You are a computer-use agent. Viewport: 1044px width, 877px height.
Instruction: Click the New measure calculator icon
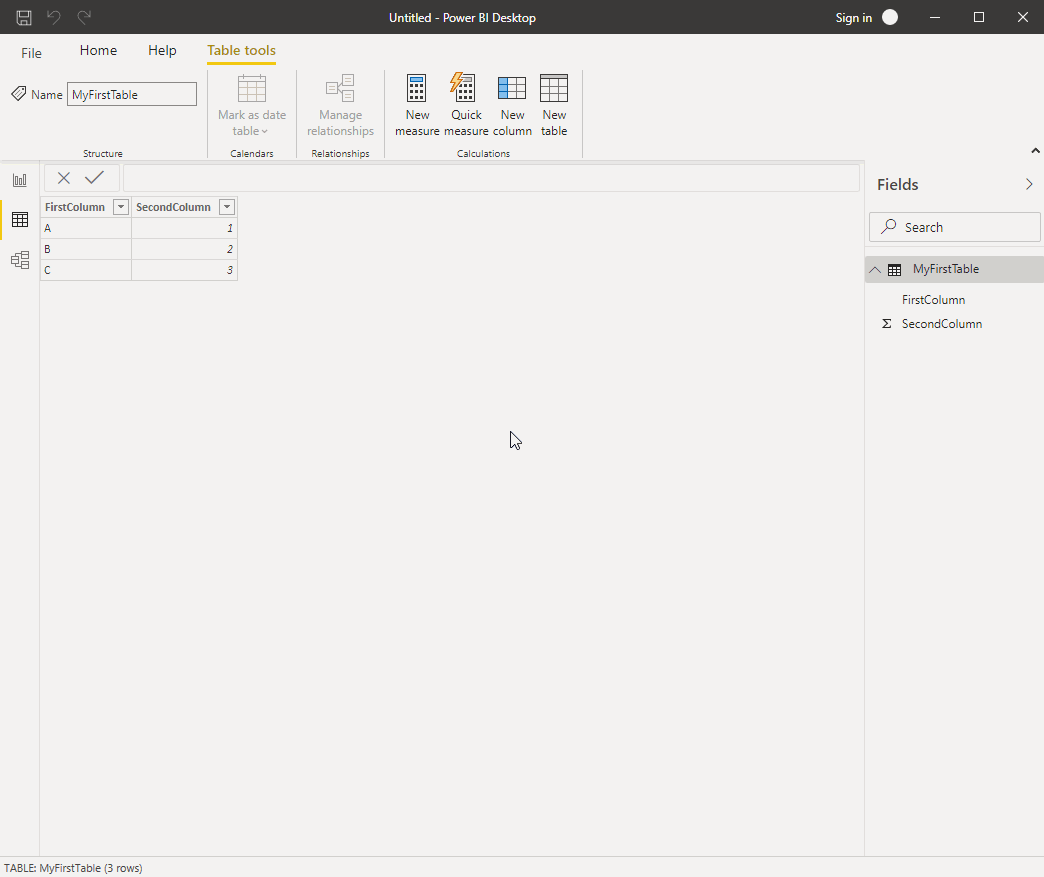[x=417, y=88]
